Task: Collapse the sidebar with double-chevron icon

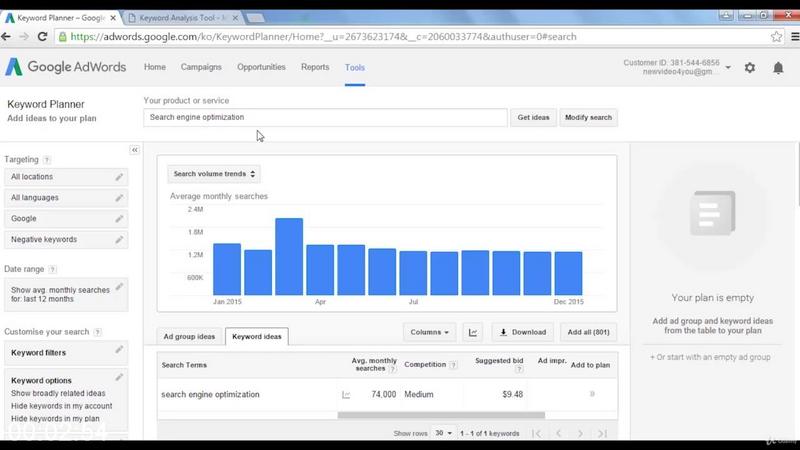Action: tap(134, 150)
